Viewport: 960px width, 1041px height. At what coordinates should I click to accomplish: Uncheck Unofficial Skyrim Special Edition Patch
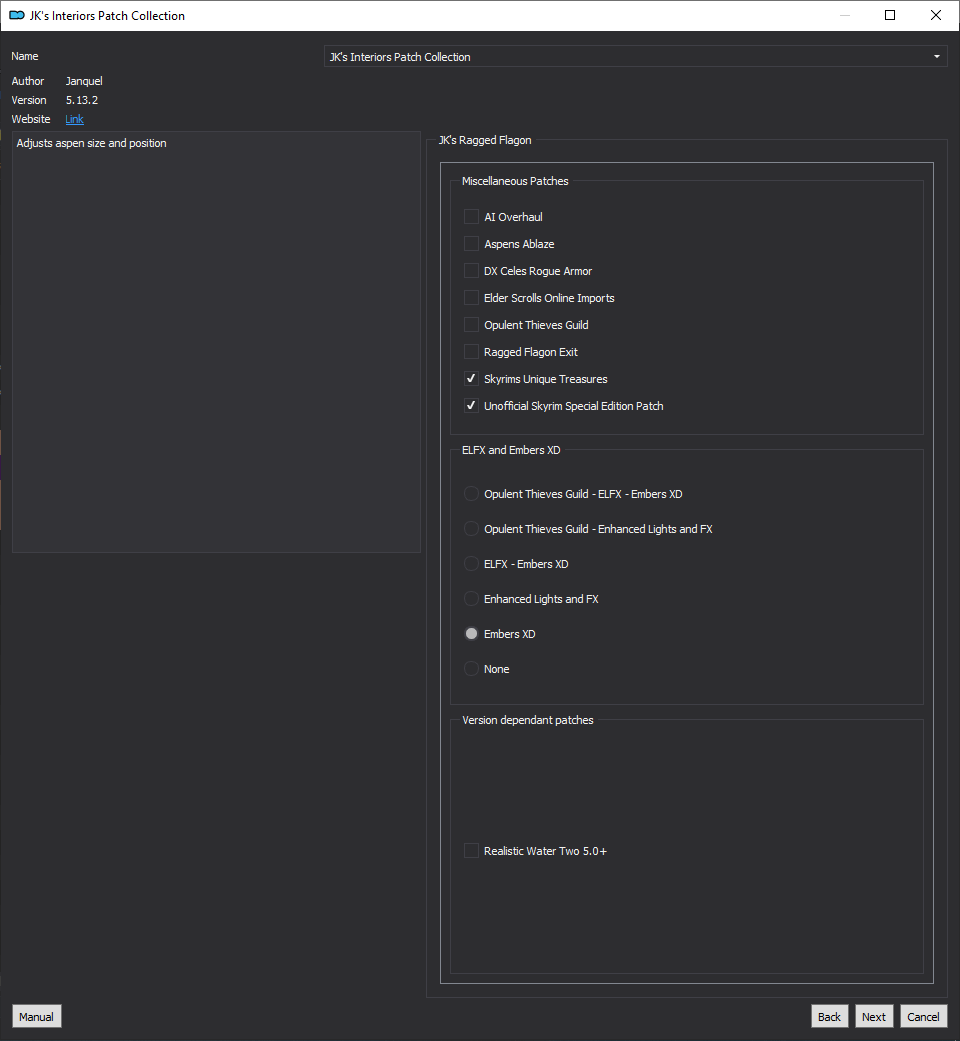471,406
